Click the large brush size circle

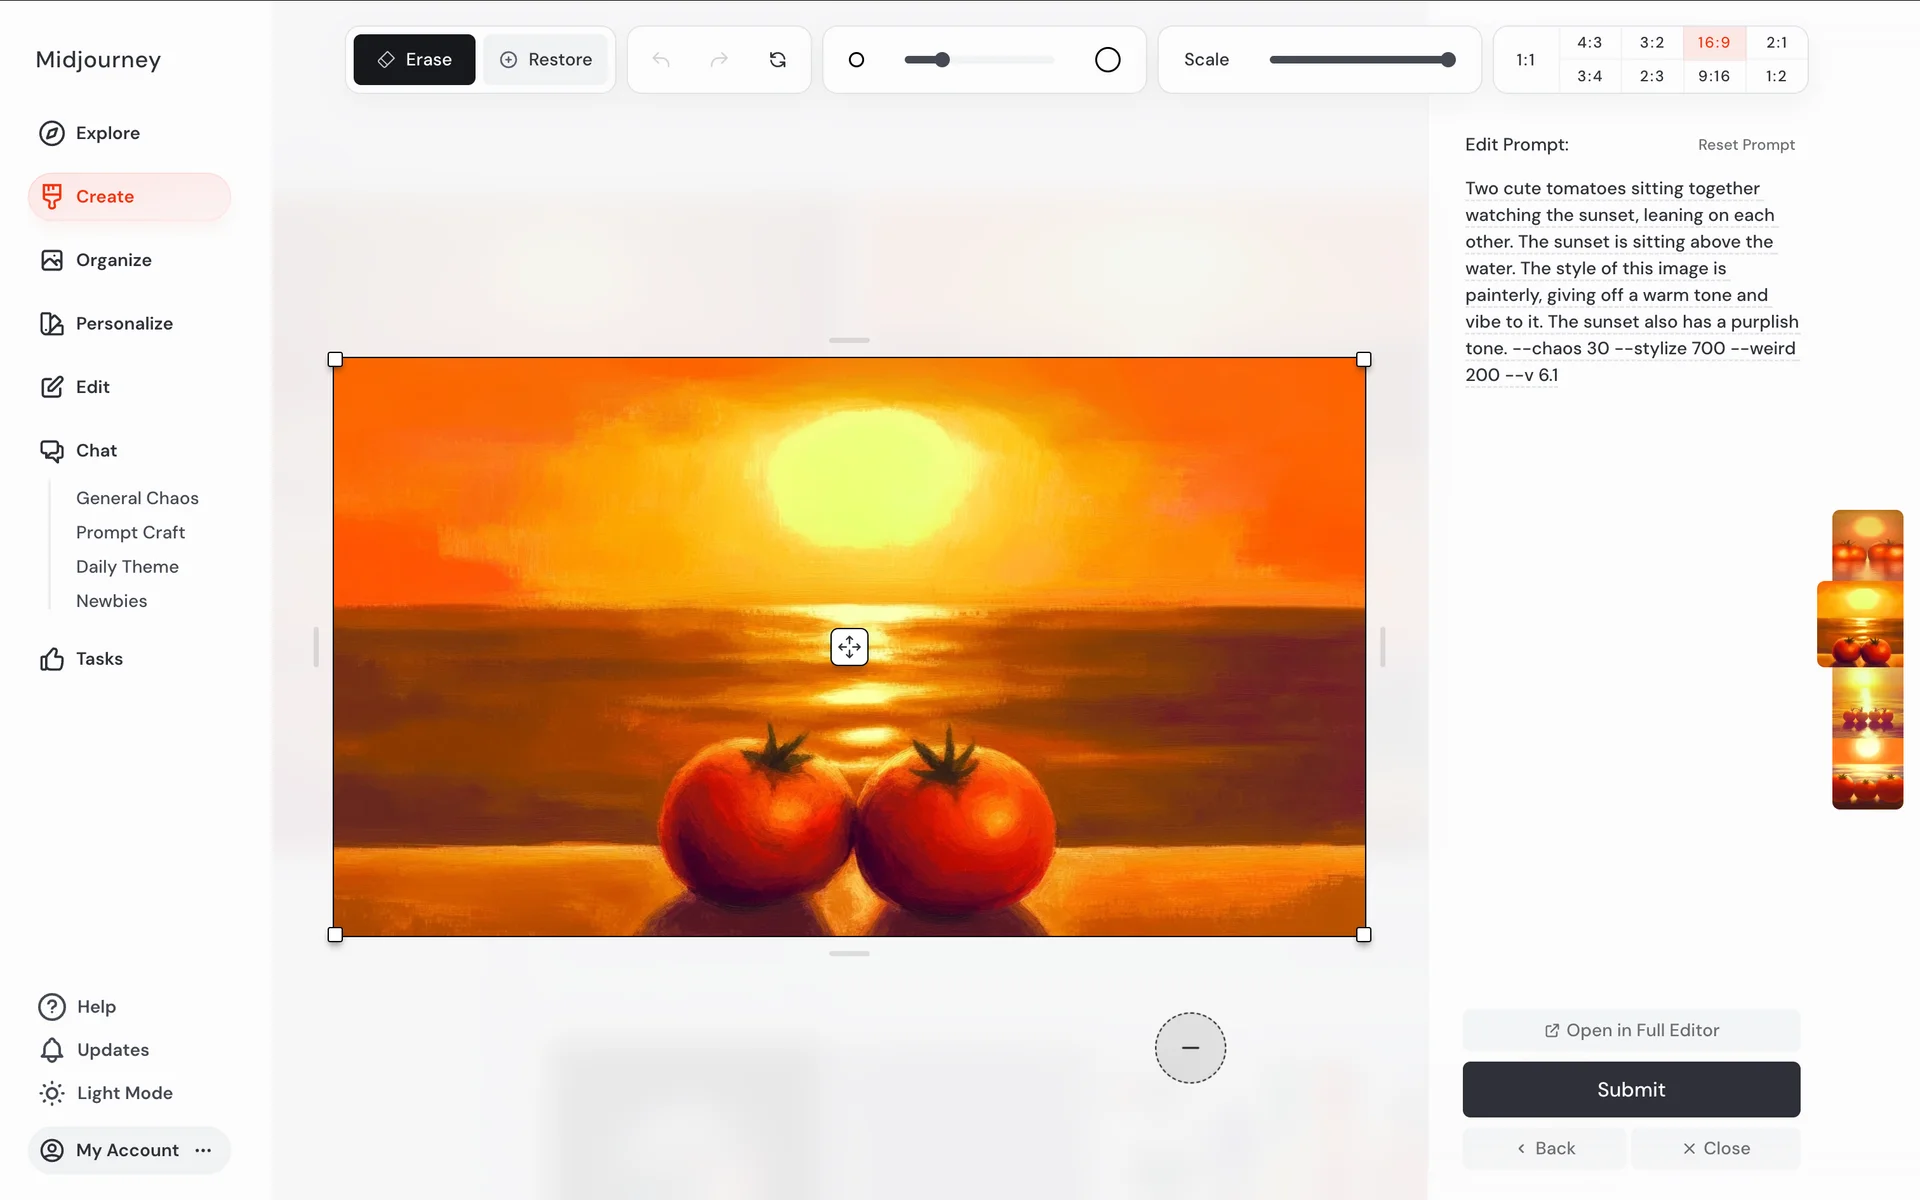(x=1107, y=60)
